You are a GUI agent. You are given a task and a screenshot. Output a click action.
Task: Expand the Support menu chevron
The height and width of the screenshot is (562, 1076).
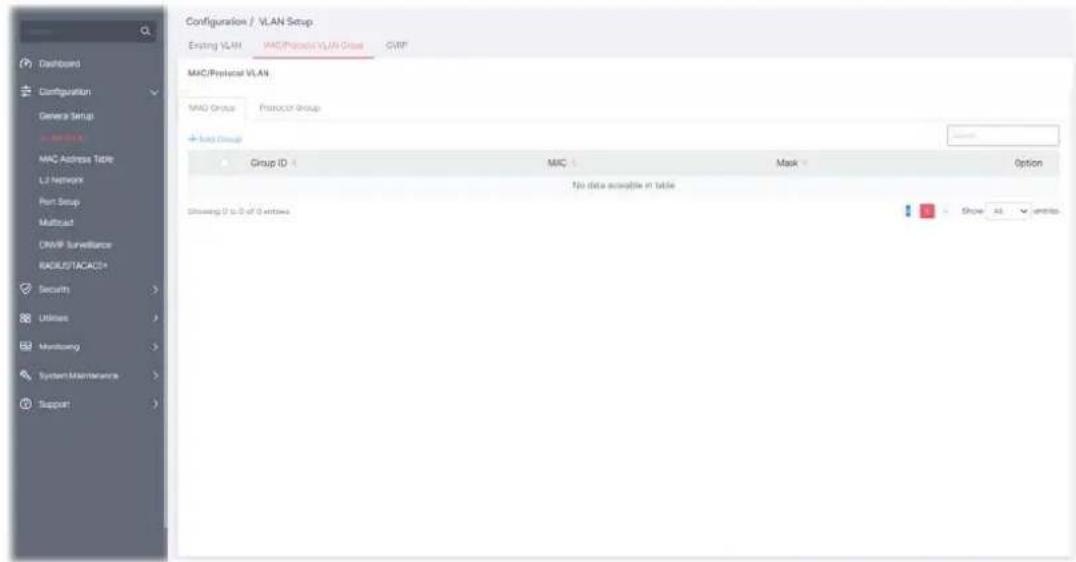coord(155,405)
